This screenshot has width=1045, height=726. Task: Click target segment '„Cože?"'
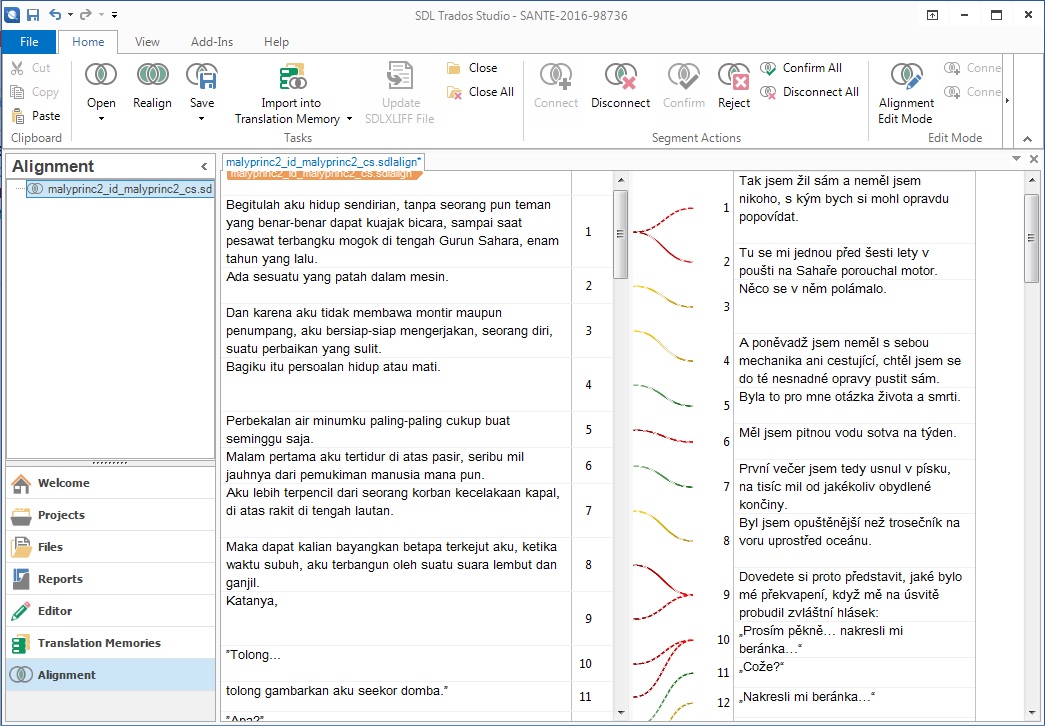[854, 673]
